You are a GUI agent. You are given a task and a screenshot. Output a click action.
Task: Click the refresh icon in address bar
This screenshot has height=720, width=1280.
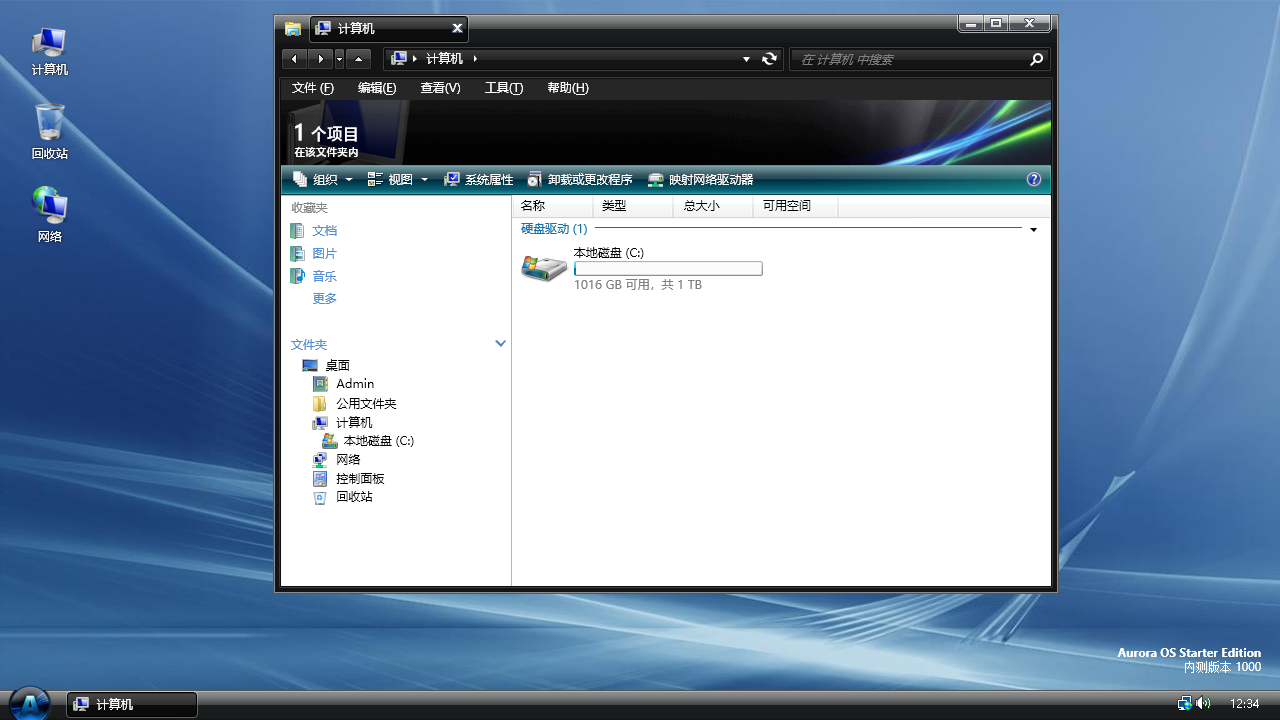[769, 59]
